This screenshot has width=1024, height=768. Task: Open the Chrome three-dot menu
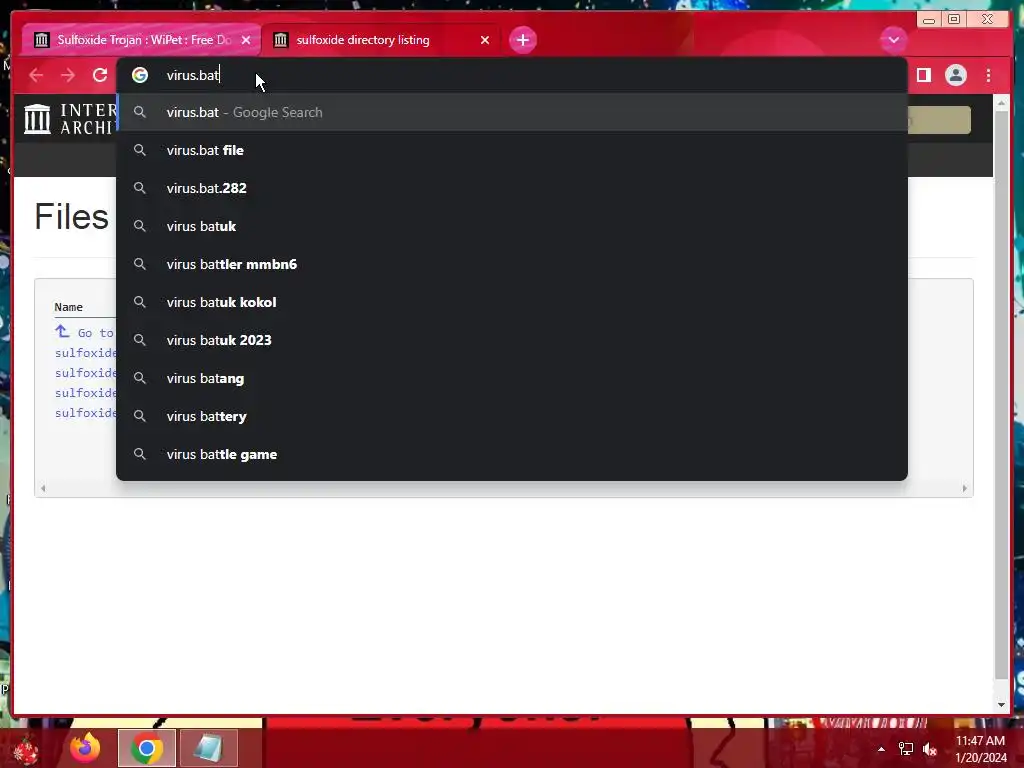point(988,75)
